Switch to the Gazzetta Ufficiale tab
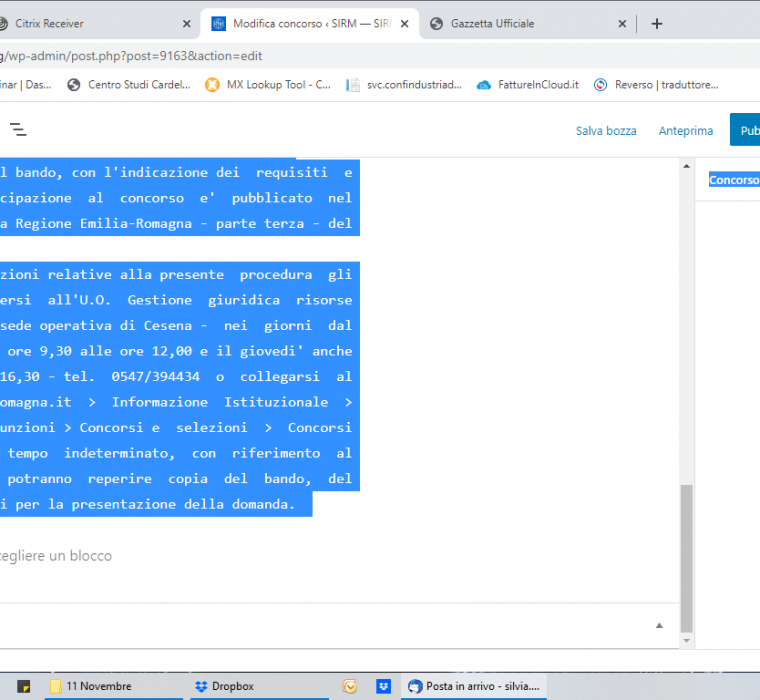 coord(520,24)
